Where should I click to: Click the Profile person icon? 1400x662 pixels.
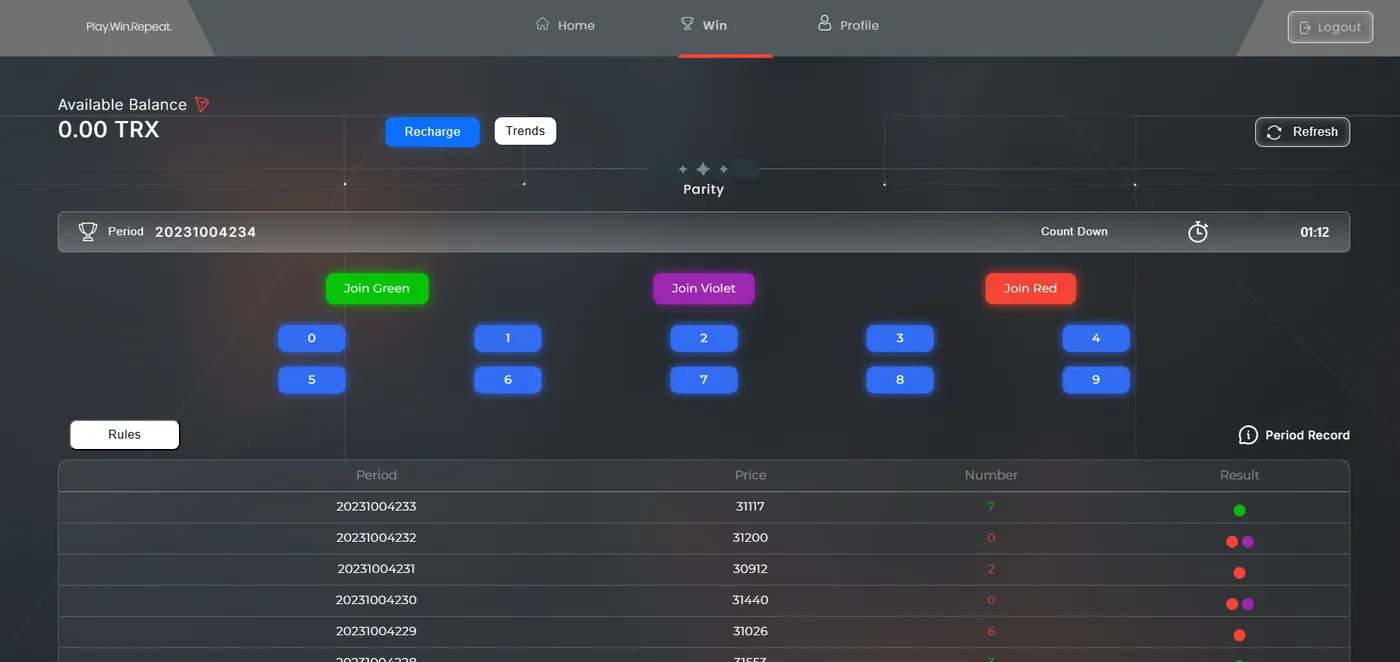click(x=825, y=23)
